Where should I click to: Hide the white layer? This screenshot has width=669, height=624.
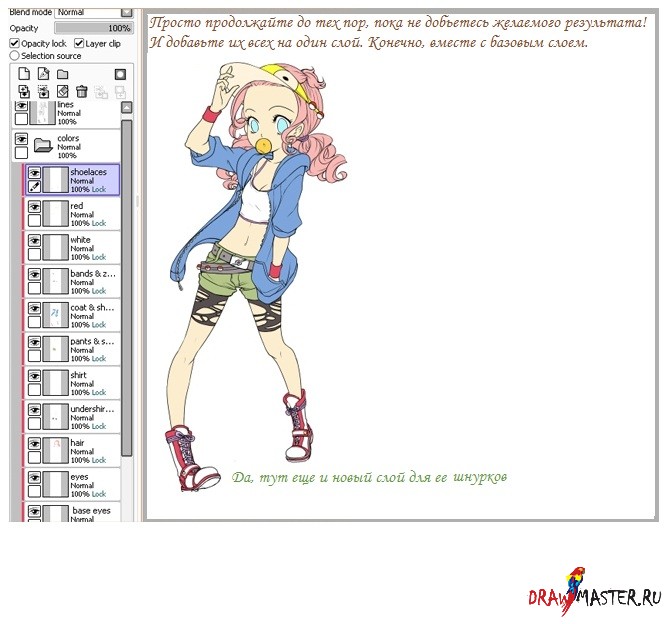coord(35,241)
